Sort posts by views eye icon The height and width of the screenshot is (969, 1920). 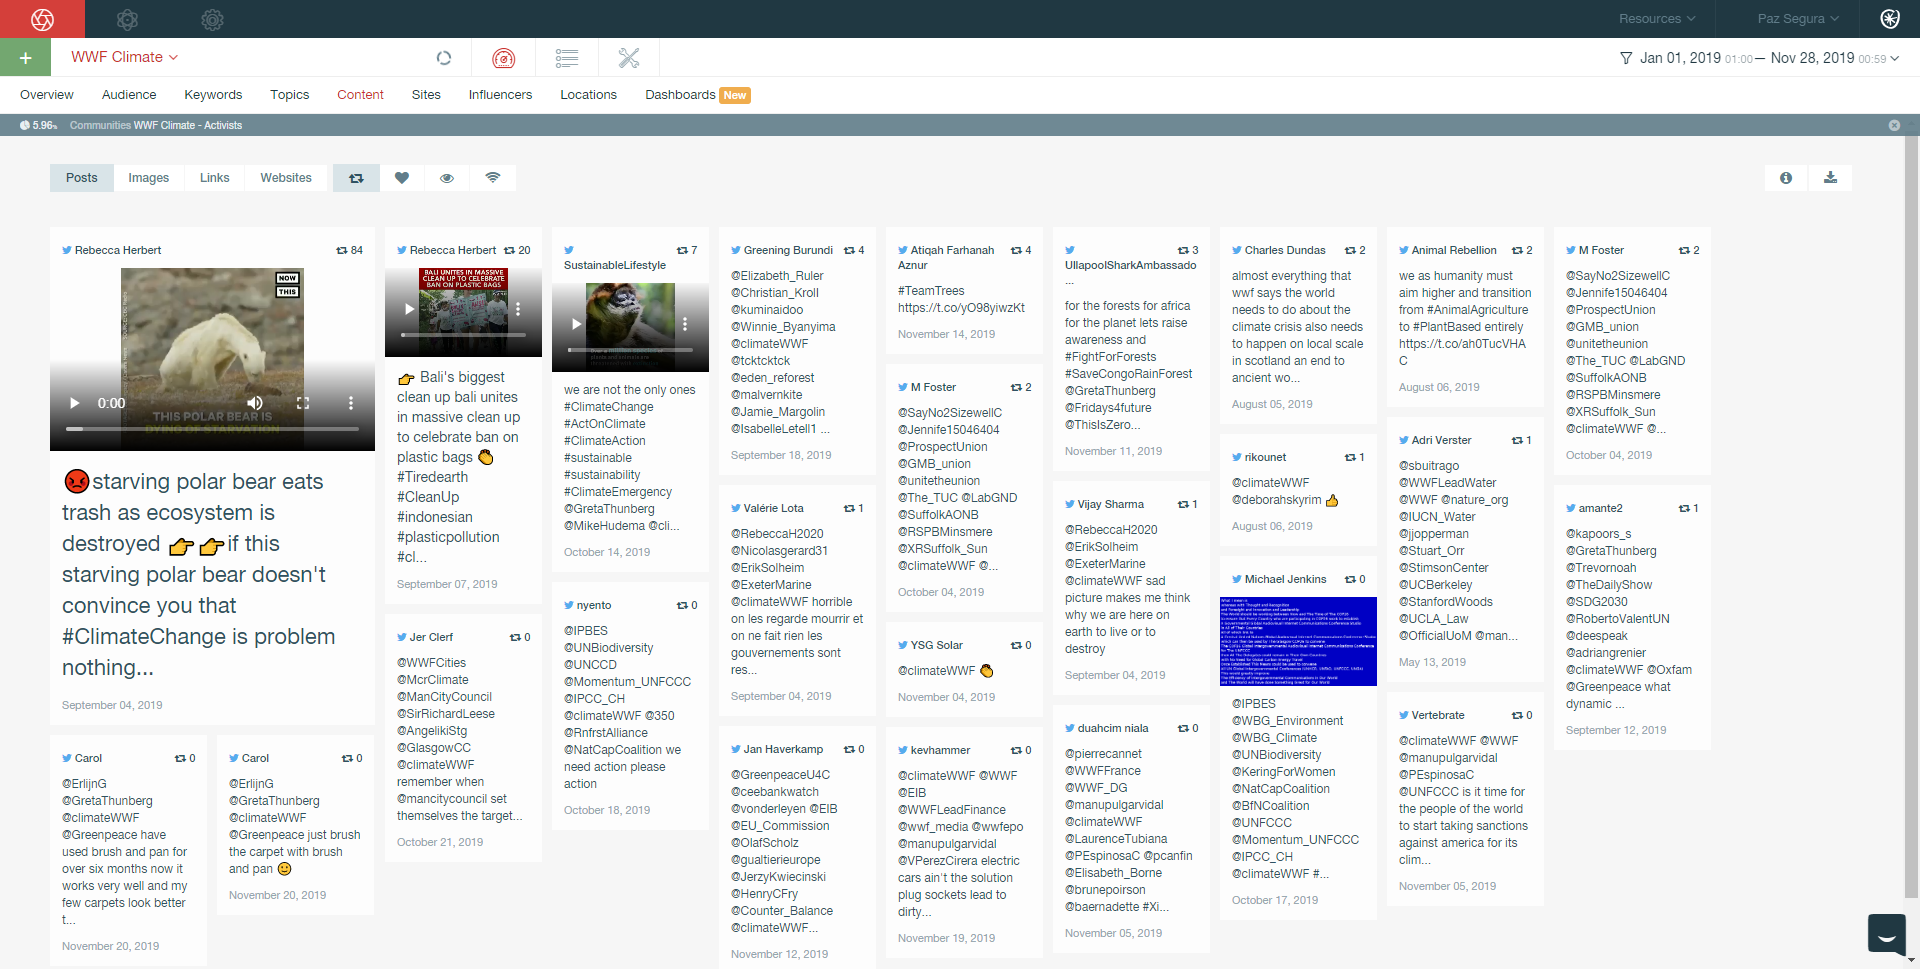click(x=447, y=178)
